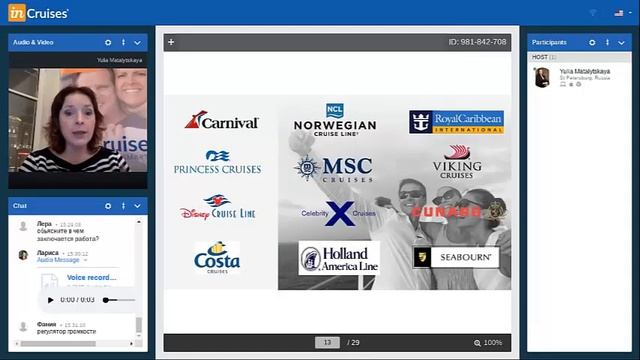Open Audio & Video panel options menu
This screenshot has height=360, width=640.
click(123, 42)
